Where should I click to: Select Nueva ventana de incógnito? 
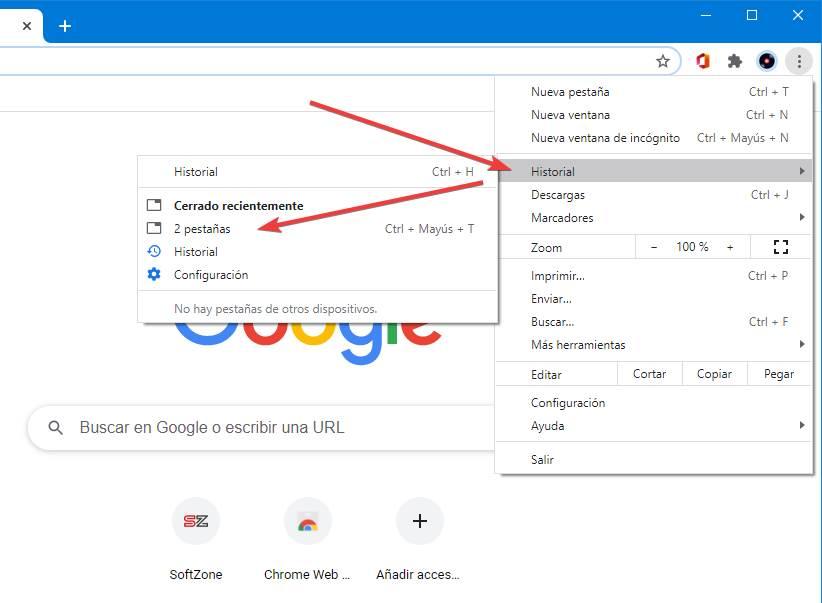tap(605, 138)
